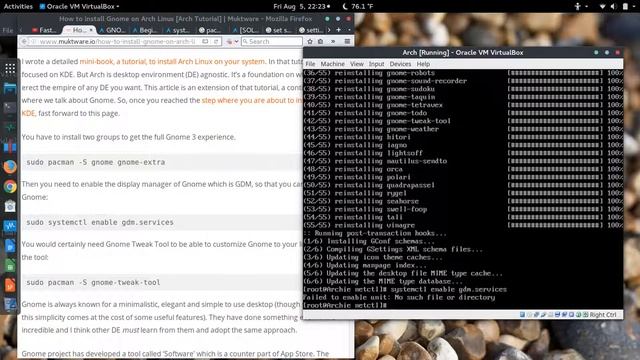Open the terminal icon in the dock
Image resolution: width=640 pixels, height=360 pixels.
(10, 108)
